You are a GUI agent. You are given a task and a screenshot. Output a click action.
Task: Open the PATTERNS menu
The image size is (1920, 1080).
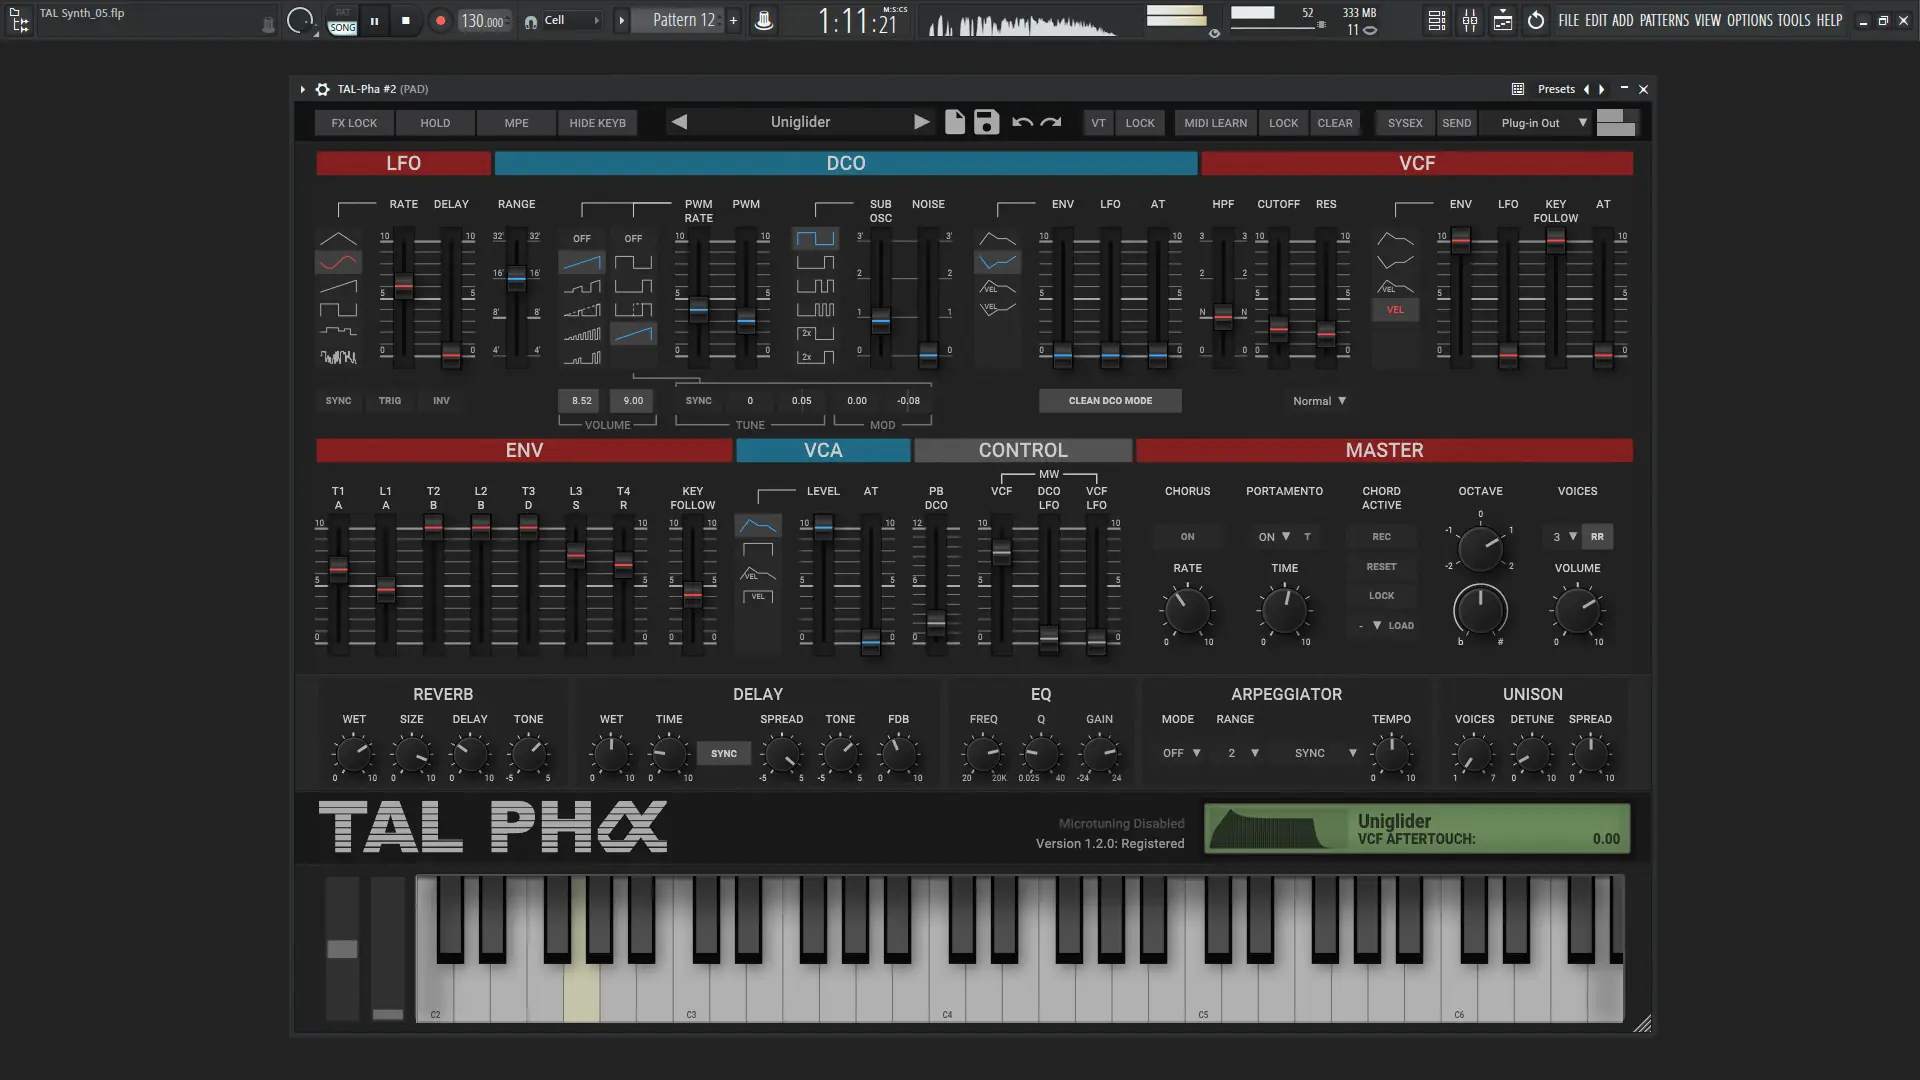[x=1664, y=20]
